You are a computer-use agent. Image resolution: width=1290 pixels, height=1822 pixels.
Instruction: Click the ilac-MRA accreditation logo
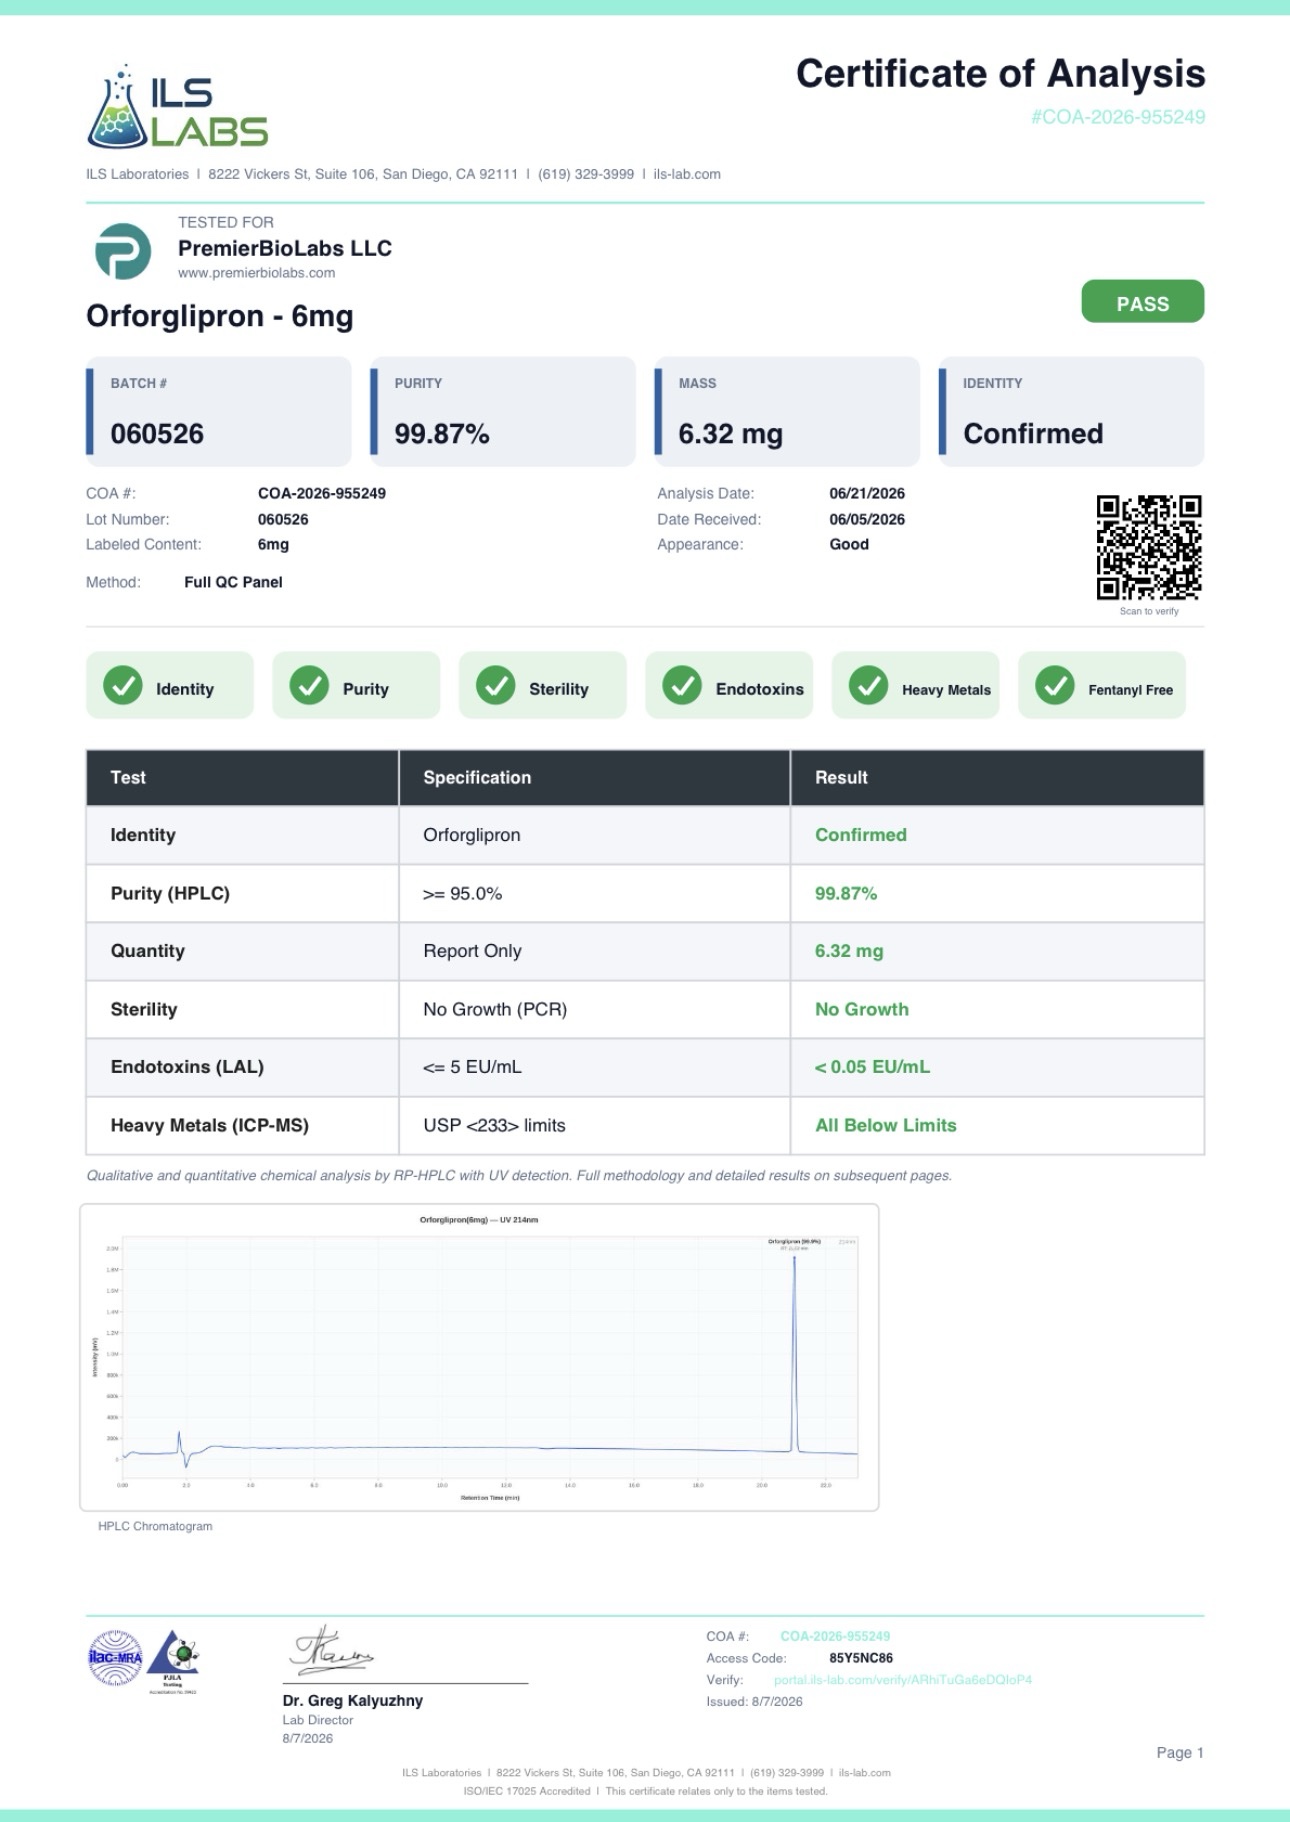tap(116, 1658)
